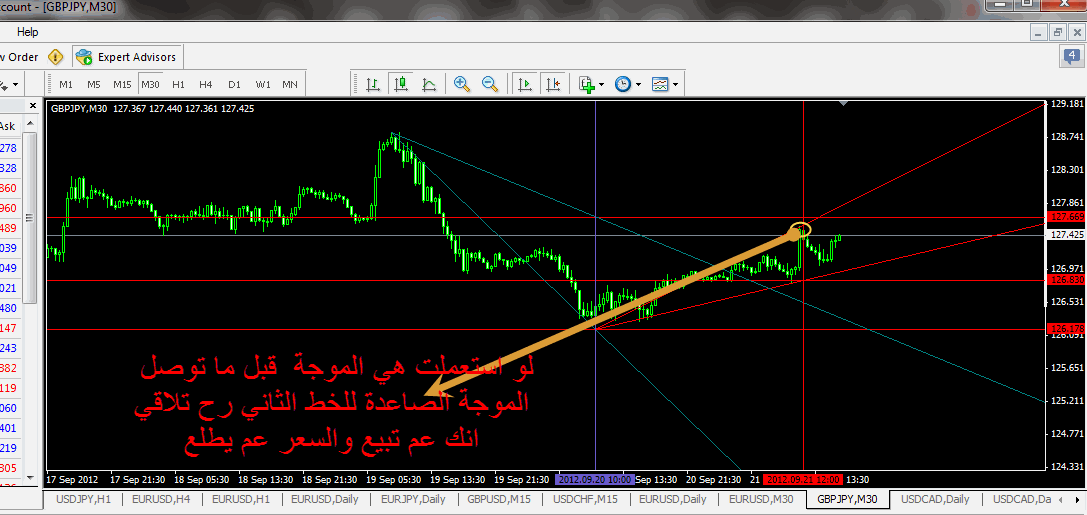Click Market Watch ask value 278

pos(8,148)
